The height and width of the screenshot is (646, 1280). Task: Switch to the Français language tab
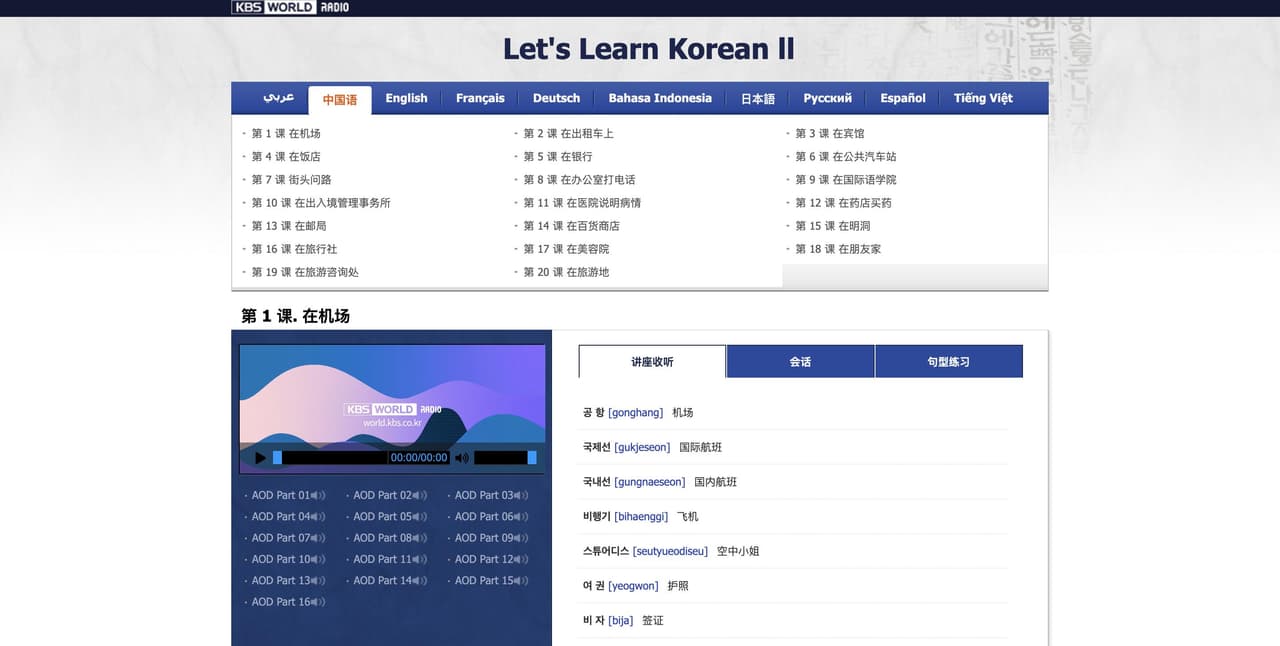tap(480, 98)
